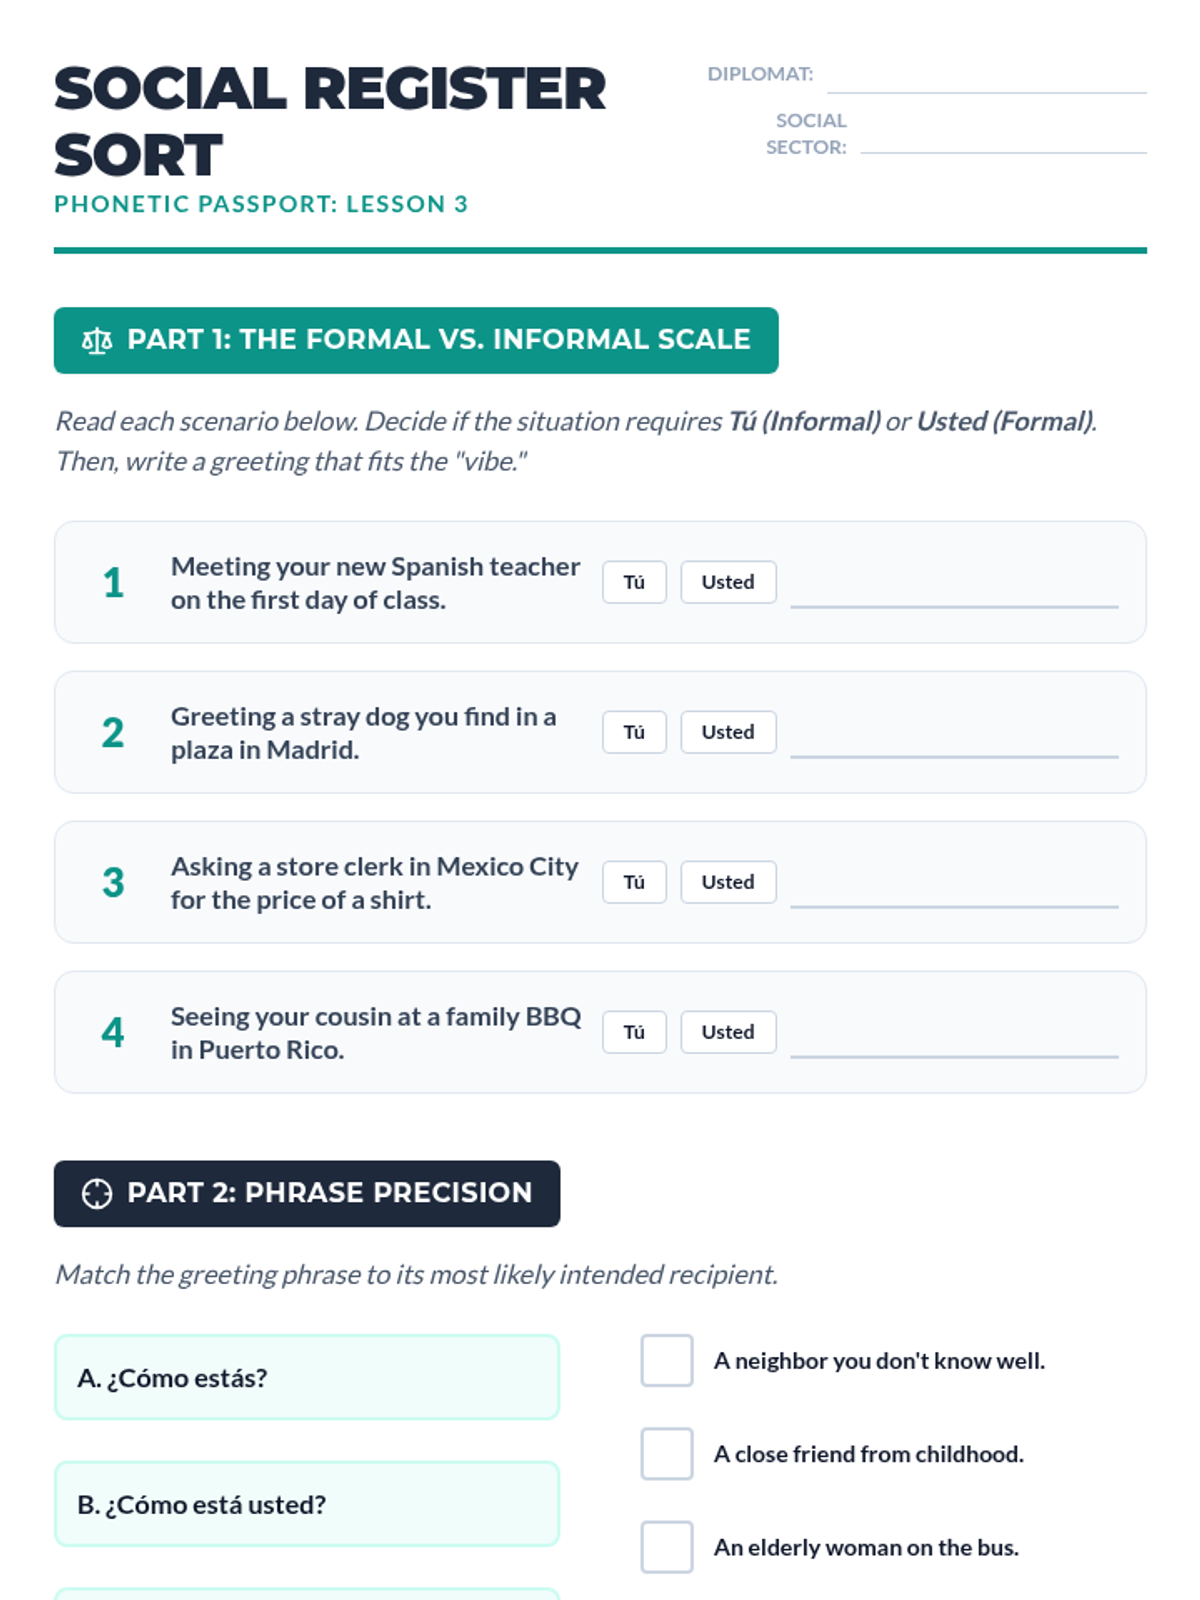Mark Tú for the cousin at BBQ scenario

(x=634, y=1032)
